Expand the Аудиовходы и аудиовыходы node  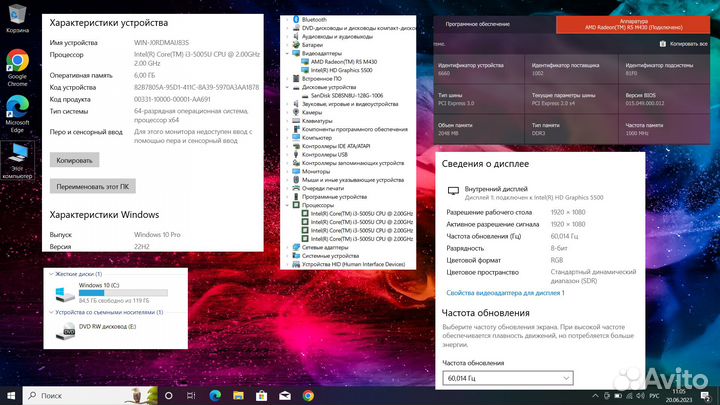[x=287, y=36]
